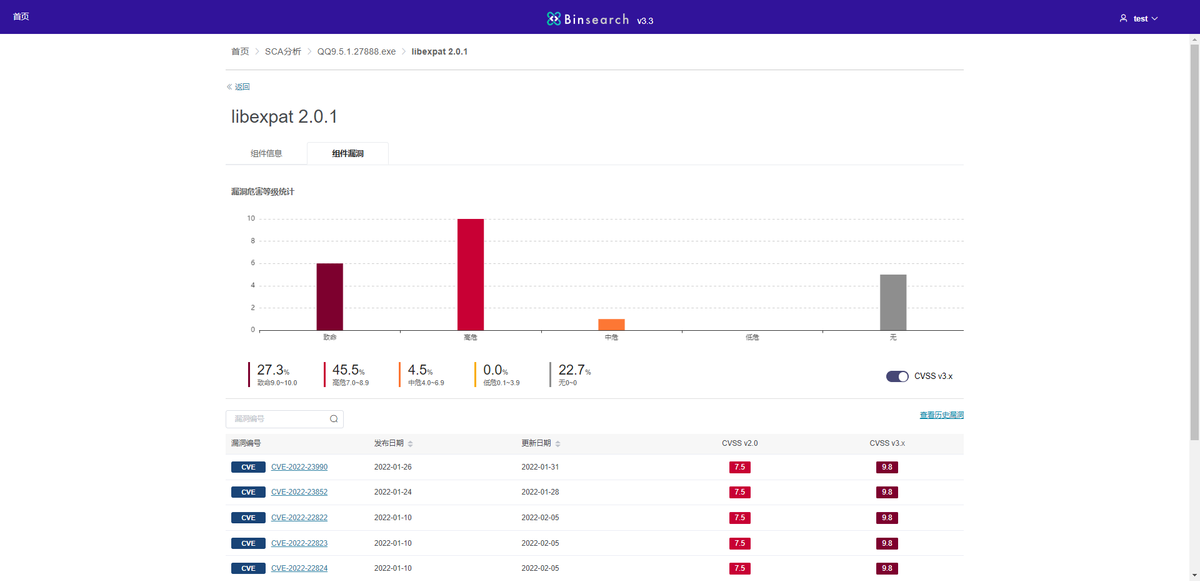Click publish date 2022-01-24 cell
Viewport: 1200px width, 581px height.
(393, 492)
